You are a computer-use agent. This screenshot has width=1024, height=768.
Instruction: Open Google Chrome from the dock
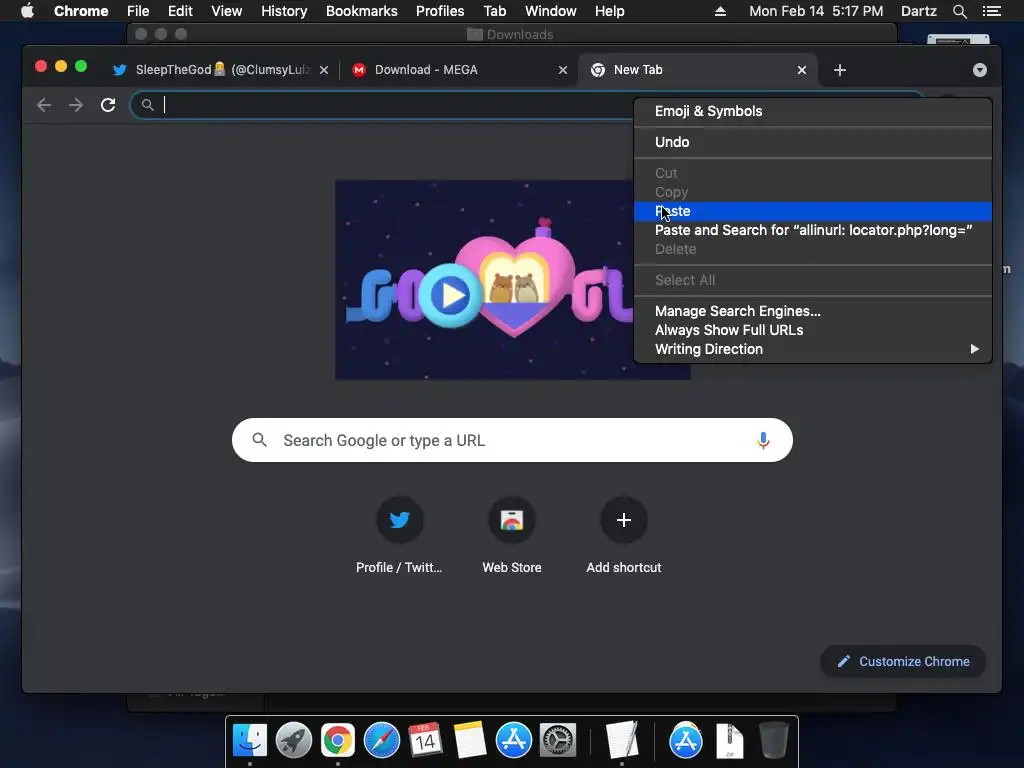pyautogui.click(x=338, y=741)
